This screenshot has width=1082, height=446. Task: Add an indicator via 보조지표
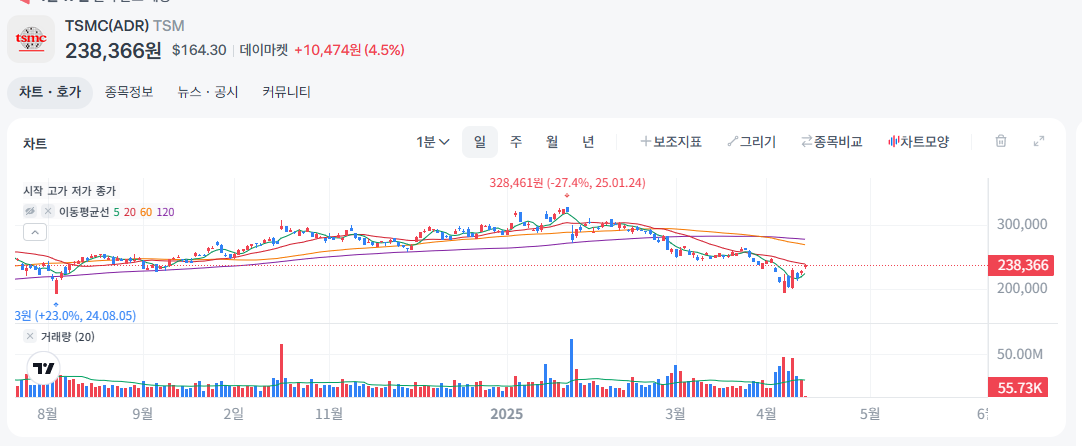point(671,142)
